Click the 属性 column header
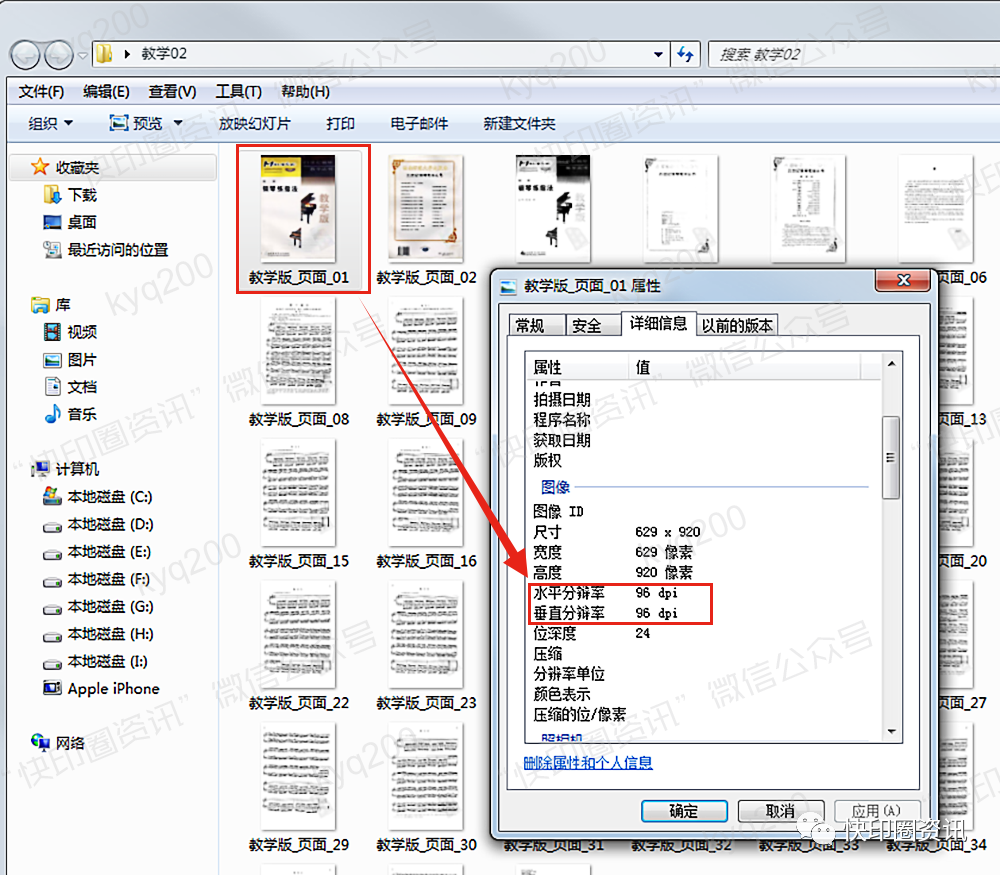Viewport: 1000px width, 875px height. [x=577, y=367]
